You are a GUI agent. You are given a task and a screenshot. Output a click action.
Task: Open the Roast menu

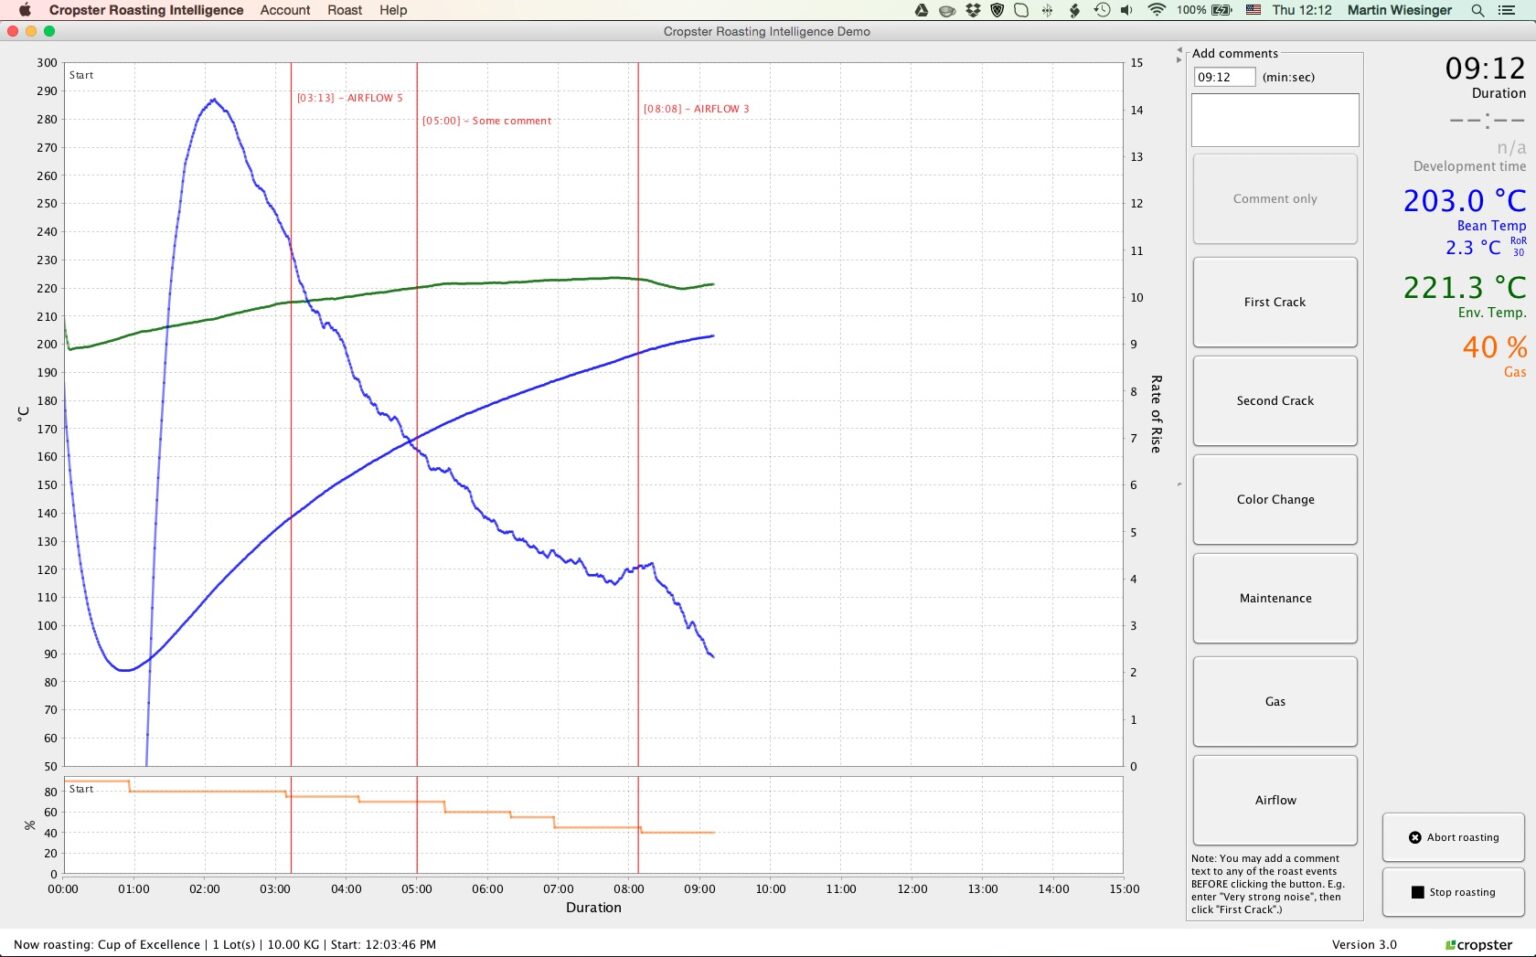[x=344, y=10]
